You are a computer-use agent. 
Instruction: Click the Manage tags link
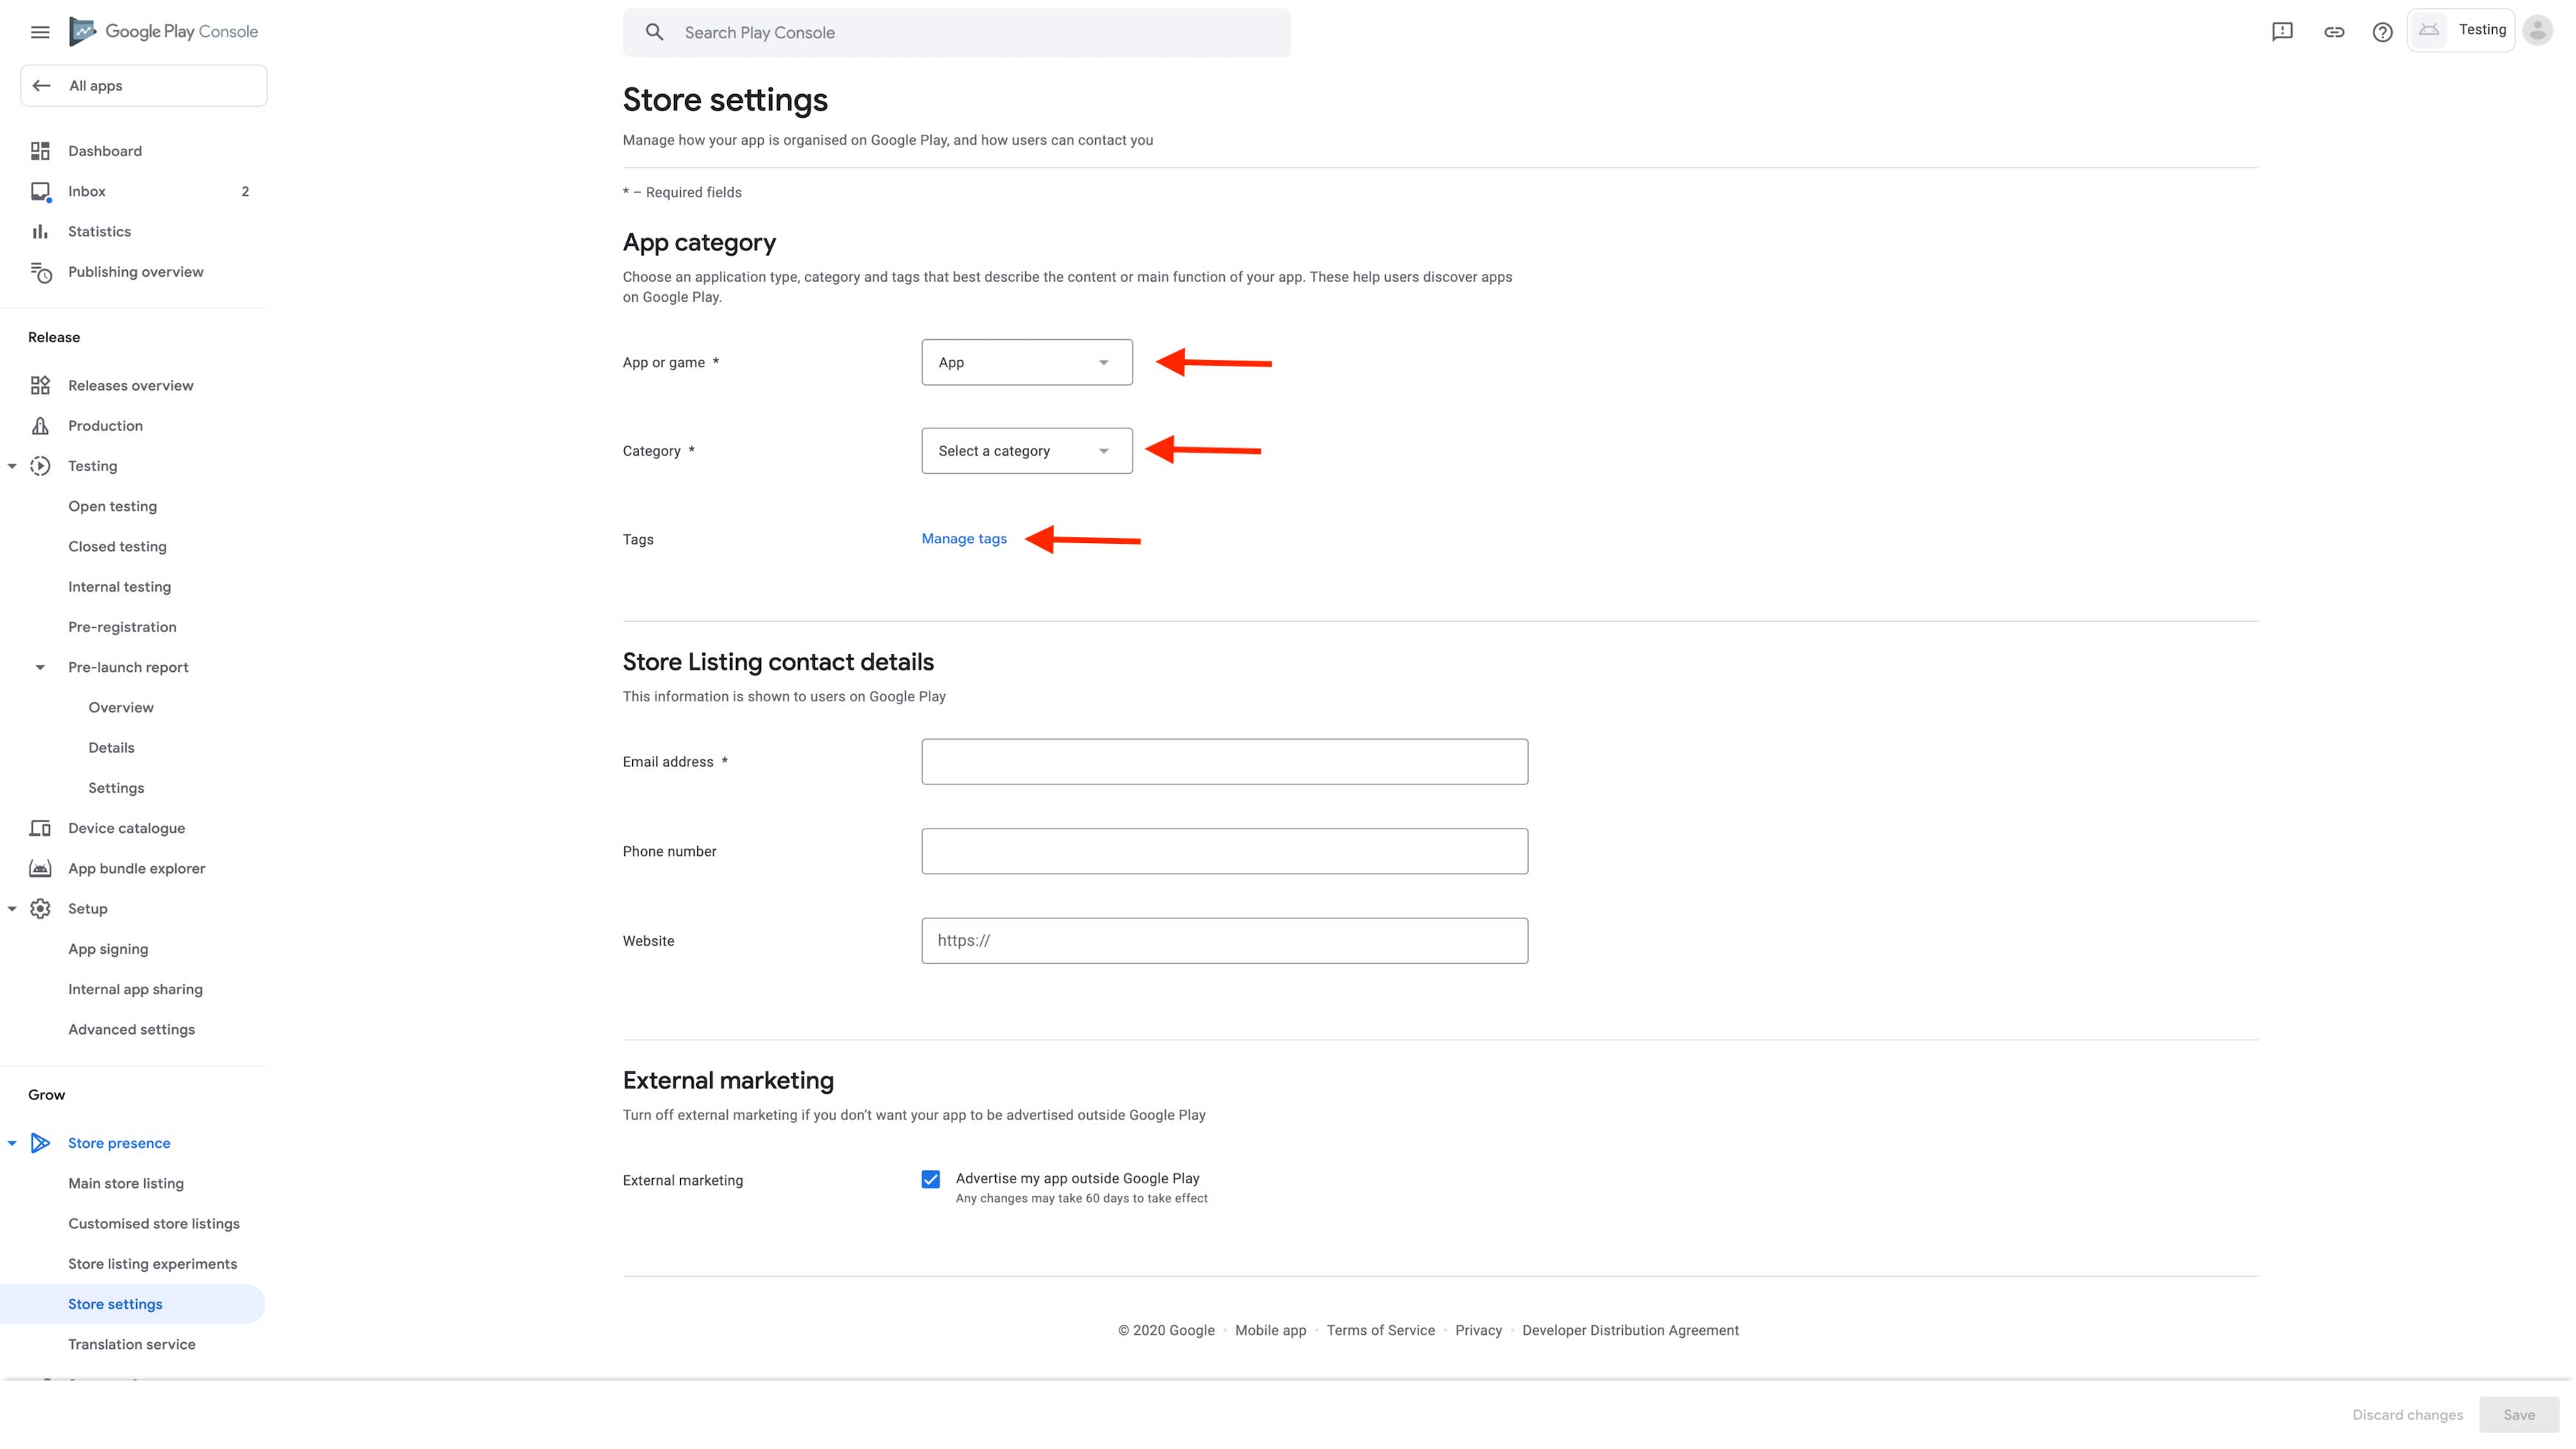964,539
